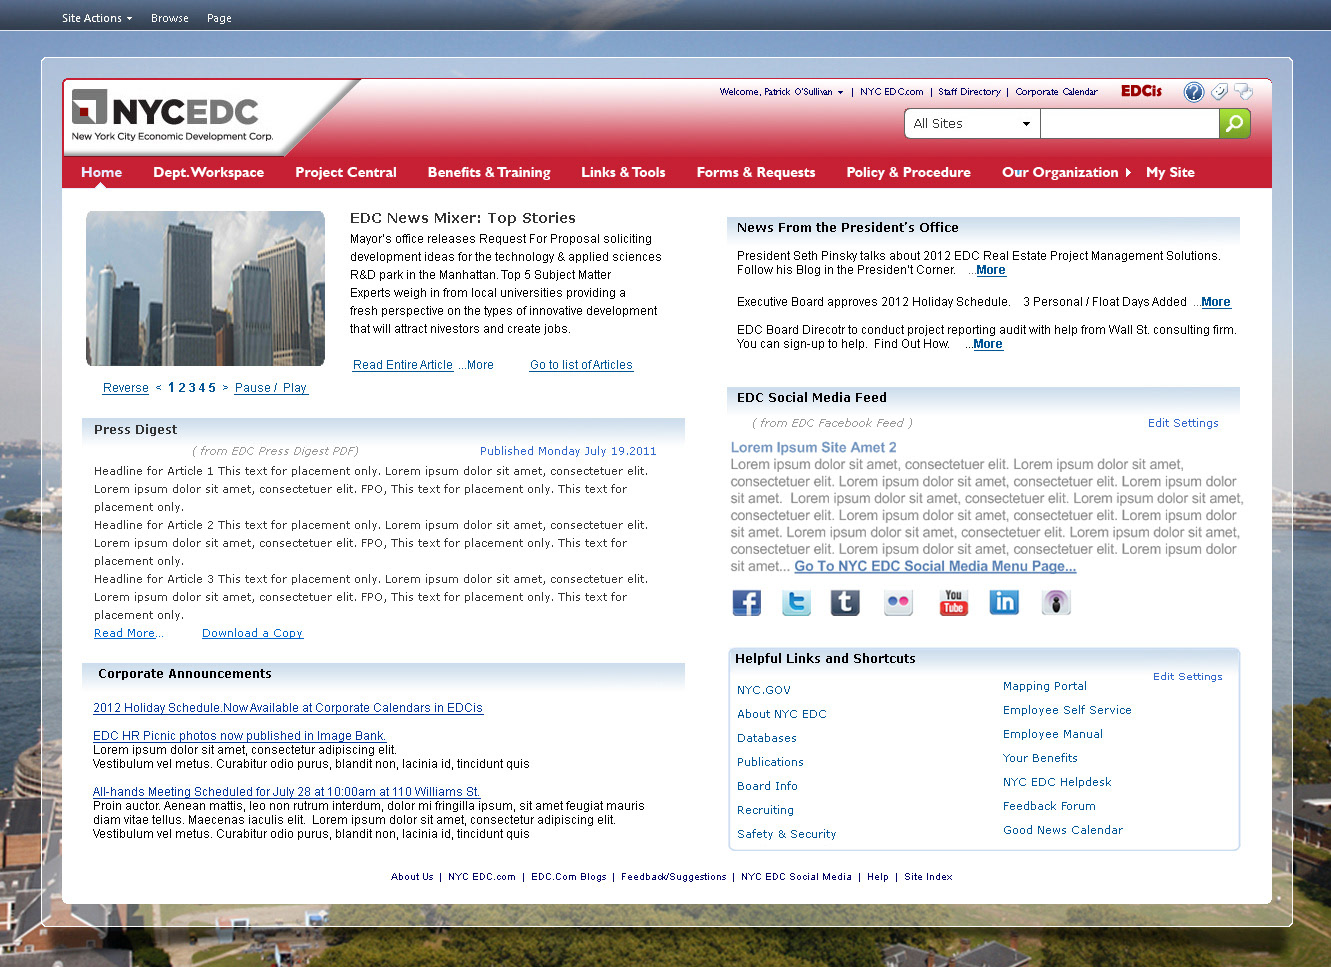Click the Page ribbon tab

click(x=219, y=18)
